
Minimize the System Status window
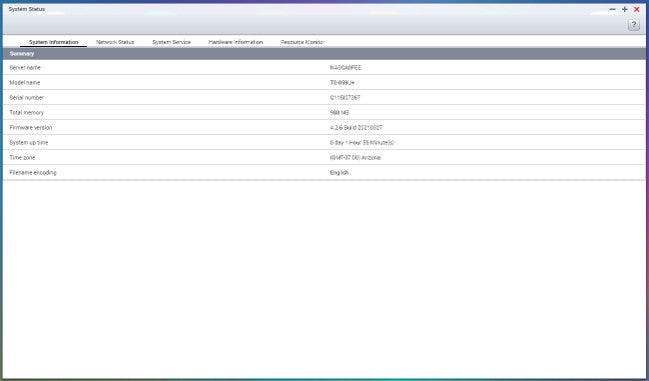point(613,9)
